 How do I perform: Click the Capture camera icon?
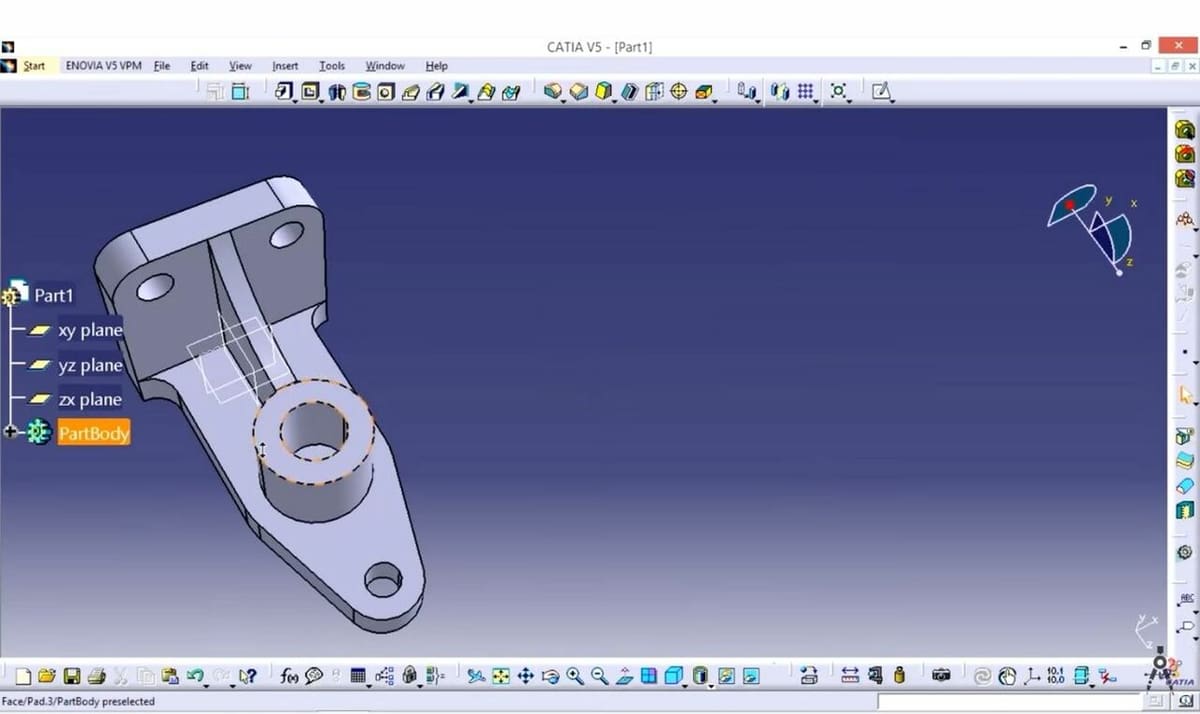coord(941,676)
